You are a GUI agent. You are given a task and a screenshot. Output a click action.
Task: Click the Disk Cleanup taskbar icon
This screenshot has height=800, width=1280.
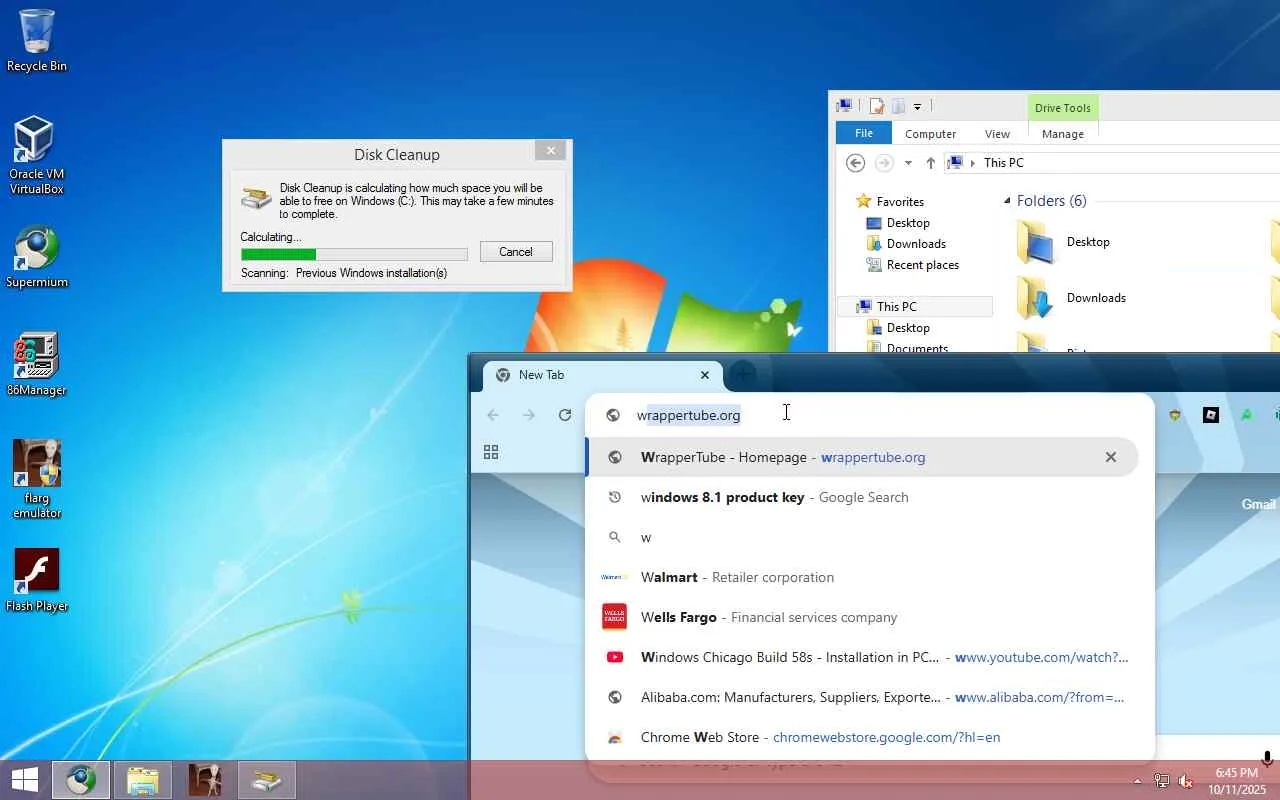(x=267, y=780)
